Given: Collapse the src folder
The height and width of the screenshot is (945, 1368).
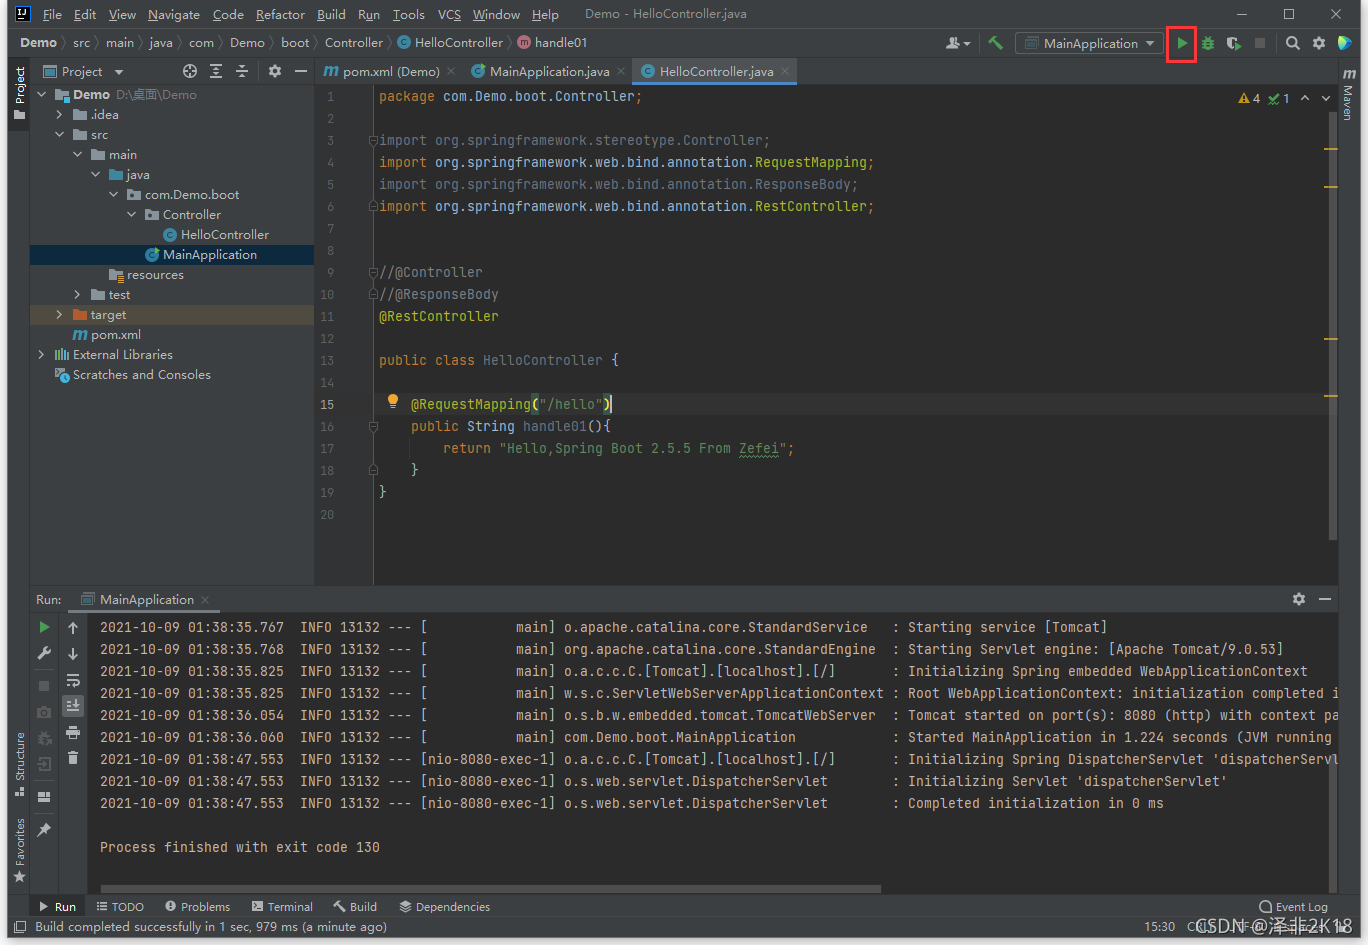Looking at the screenshot, I should pos(60,135).
